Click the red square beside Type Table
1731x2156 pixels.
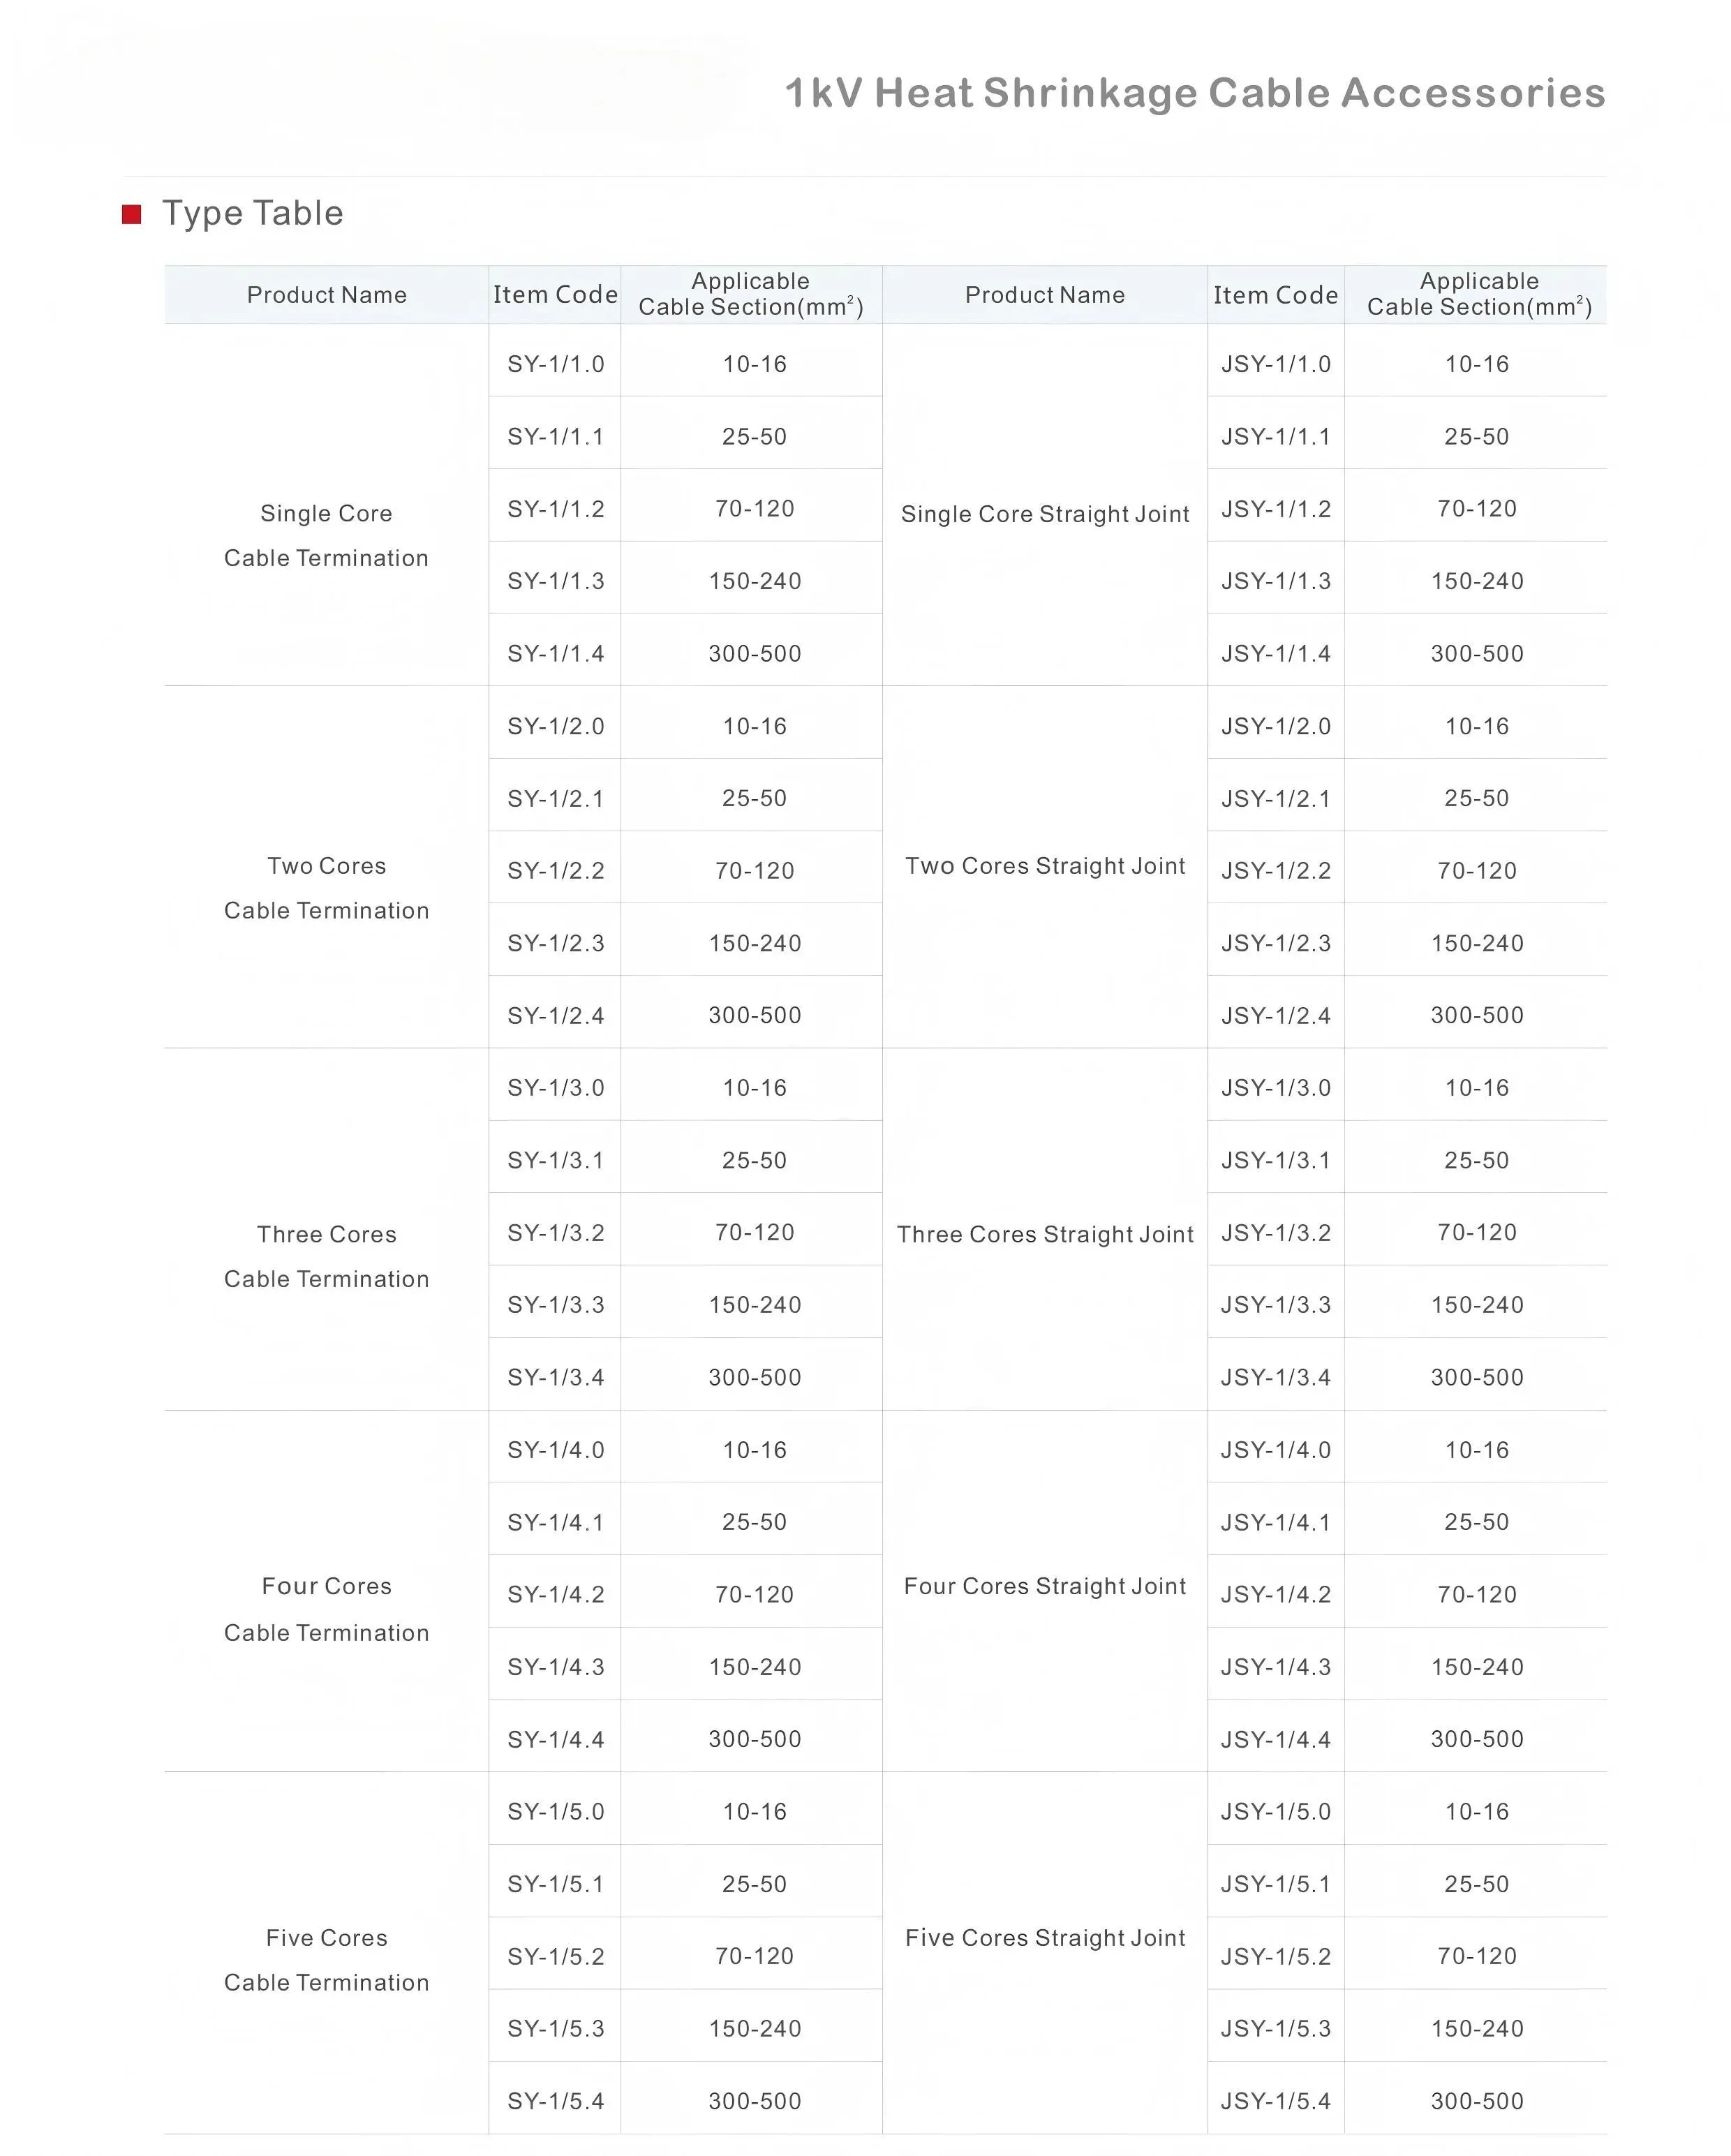click(131, 214)
